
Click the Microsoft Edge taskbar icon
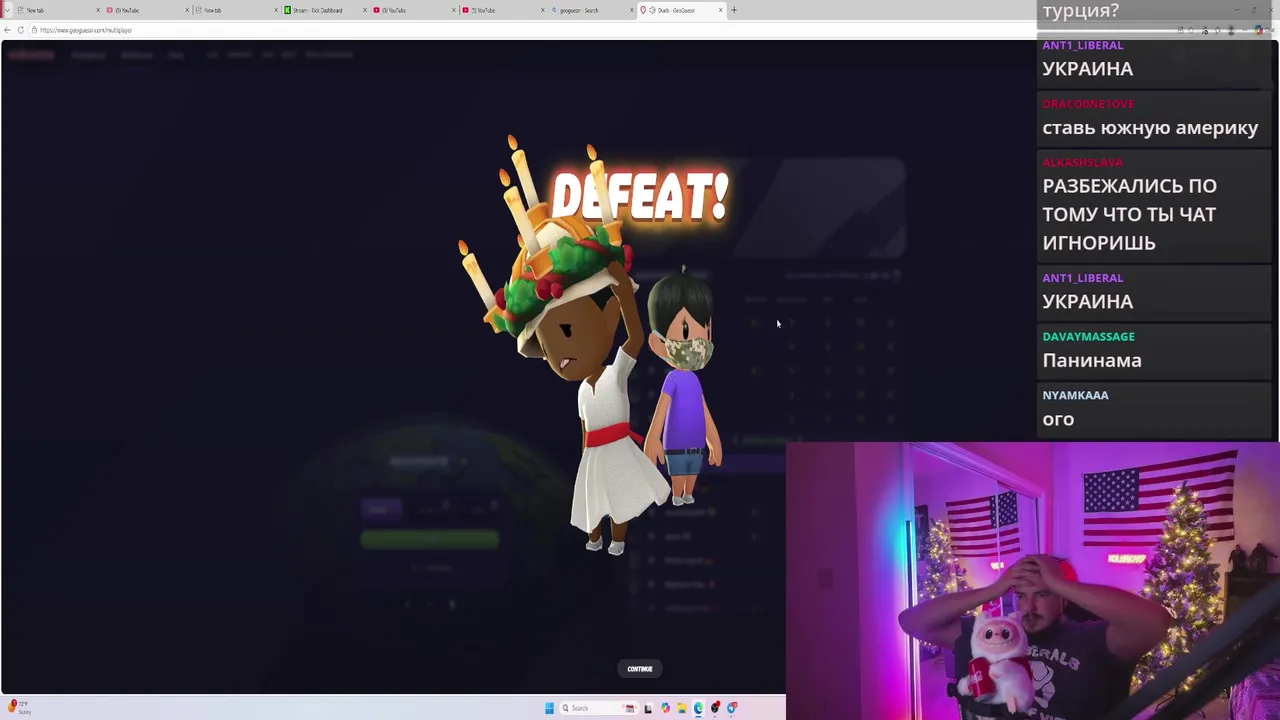(698, 708)
